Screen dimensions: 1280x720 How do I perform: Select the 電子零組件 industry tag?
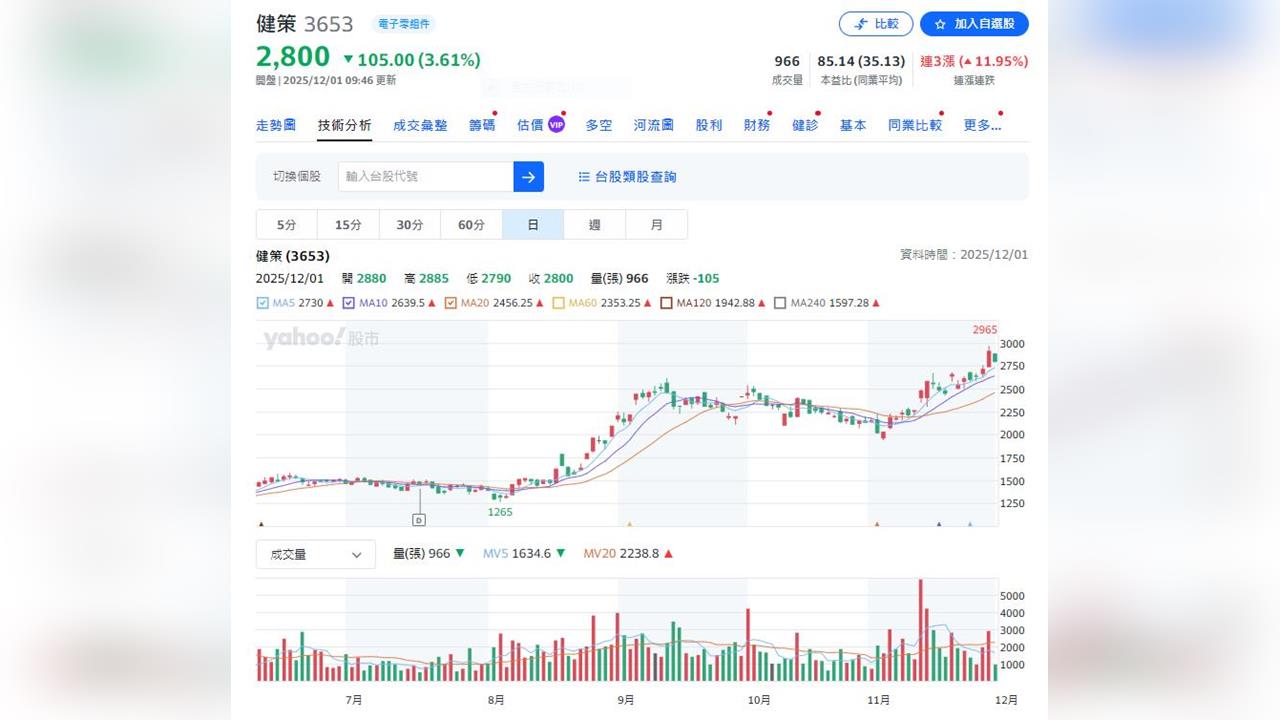tap(403, 24)
